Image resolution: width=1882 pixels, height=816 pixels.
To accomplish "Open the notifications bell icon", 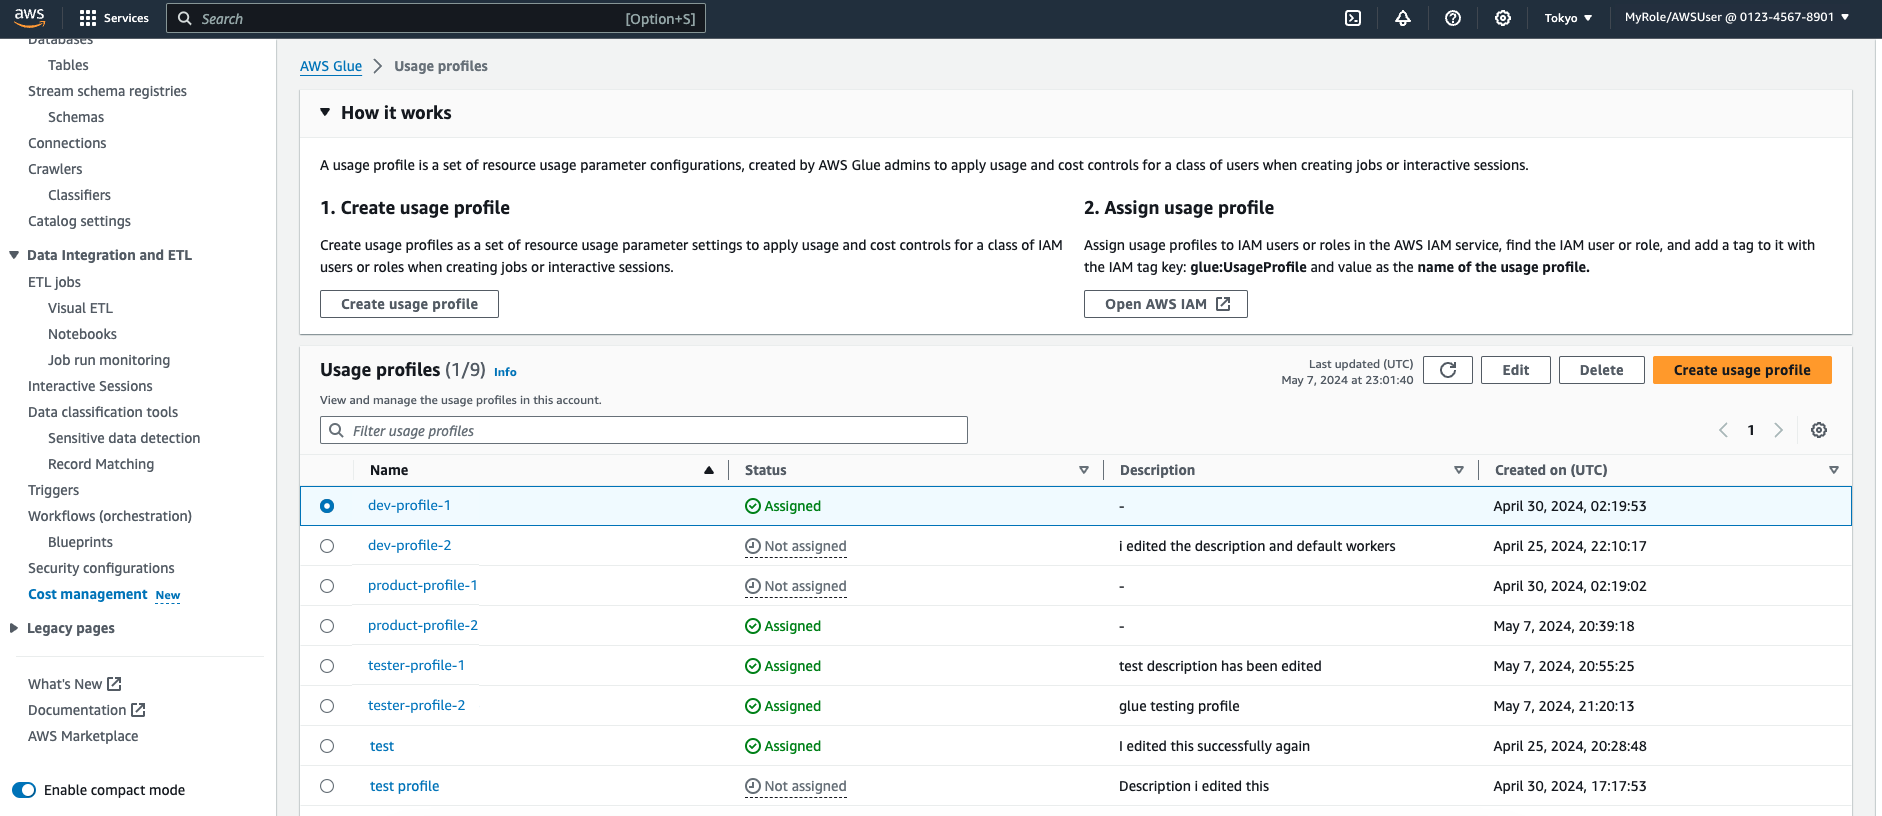I will coord(1403,18).
